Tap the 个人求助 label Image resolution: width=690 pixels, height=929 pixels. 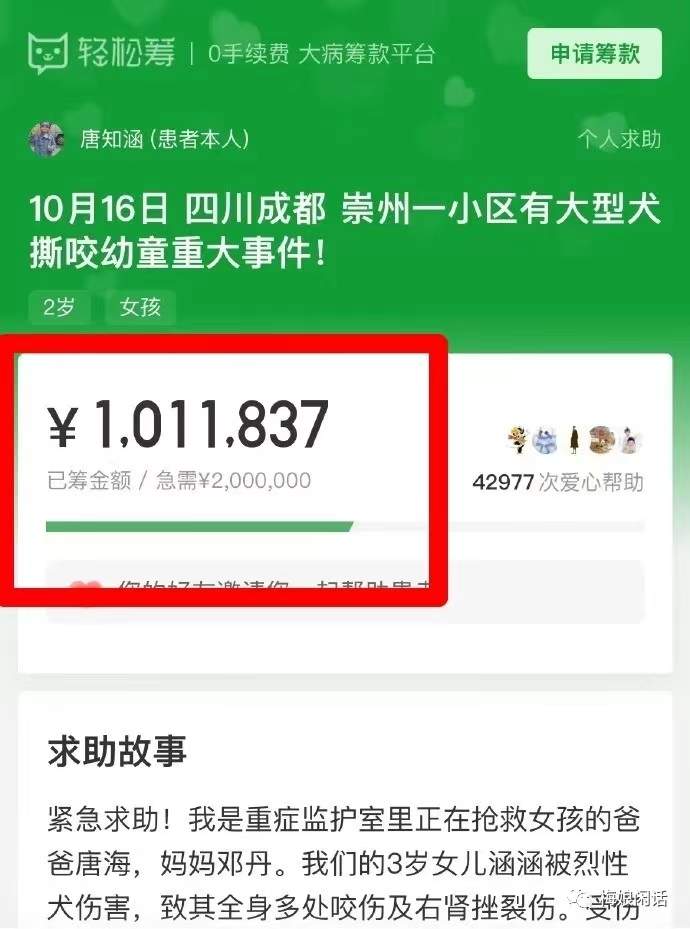(x=619, y=140)
